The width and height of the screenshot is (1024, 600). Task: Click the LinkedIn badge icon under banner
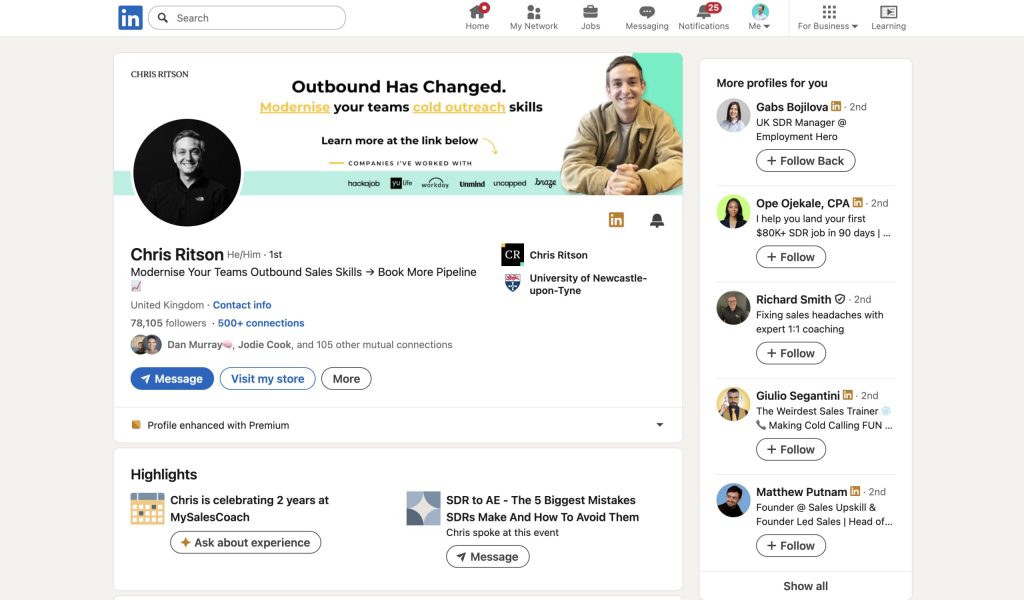click(x=616, y=220)
